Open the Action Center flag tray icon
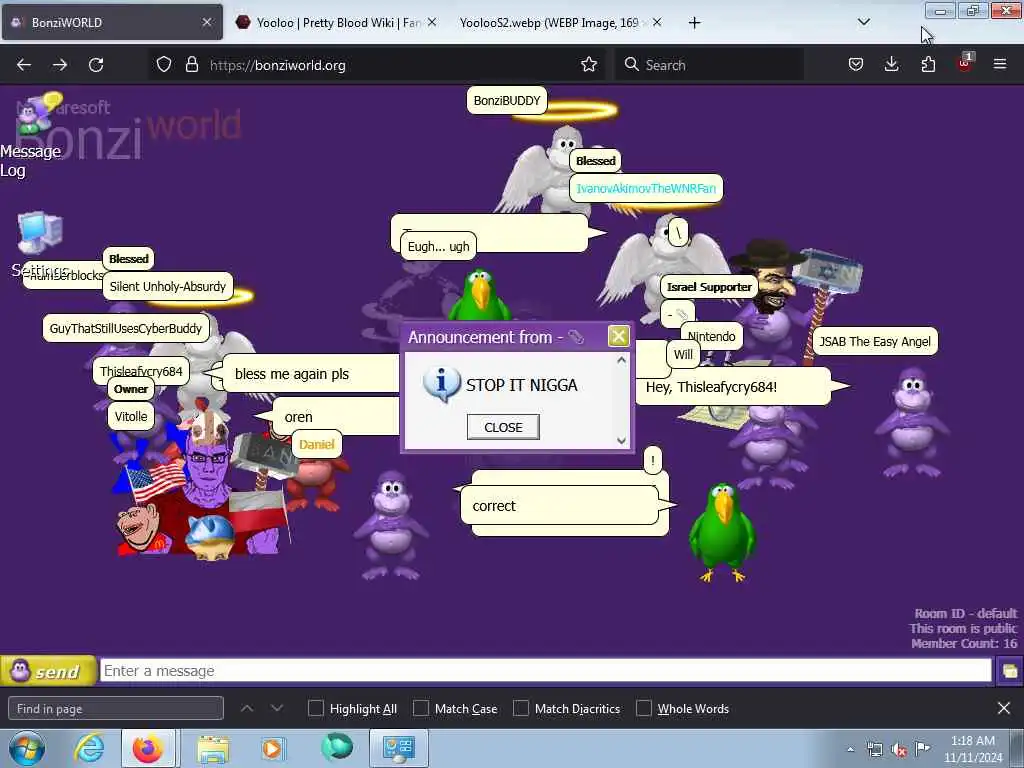 [x=921, y=748]
